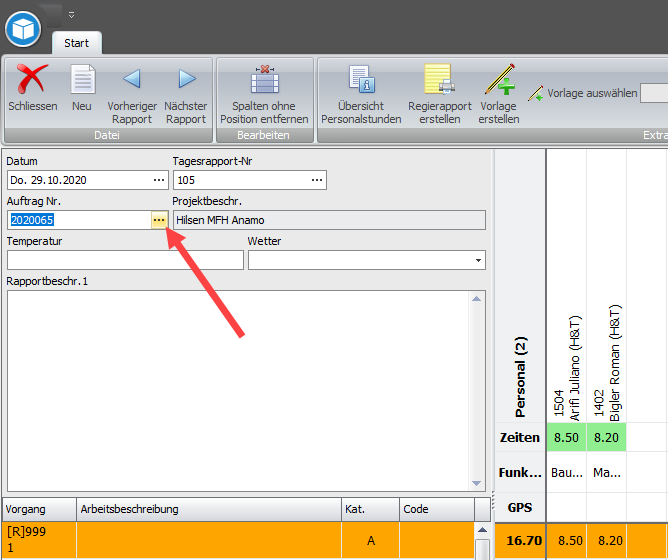The image size is (668, 560).
Task: Click the green Zeiten cell 8.50
Action: tap(567, 438)
